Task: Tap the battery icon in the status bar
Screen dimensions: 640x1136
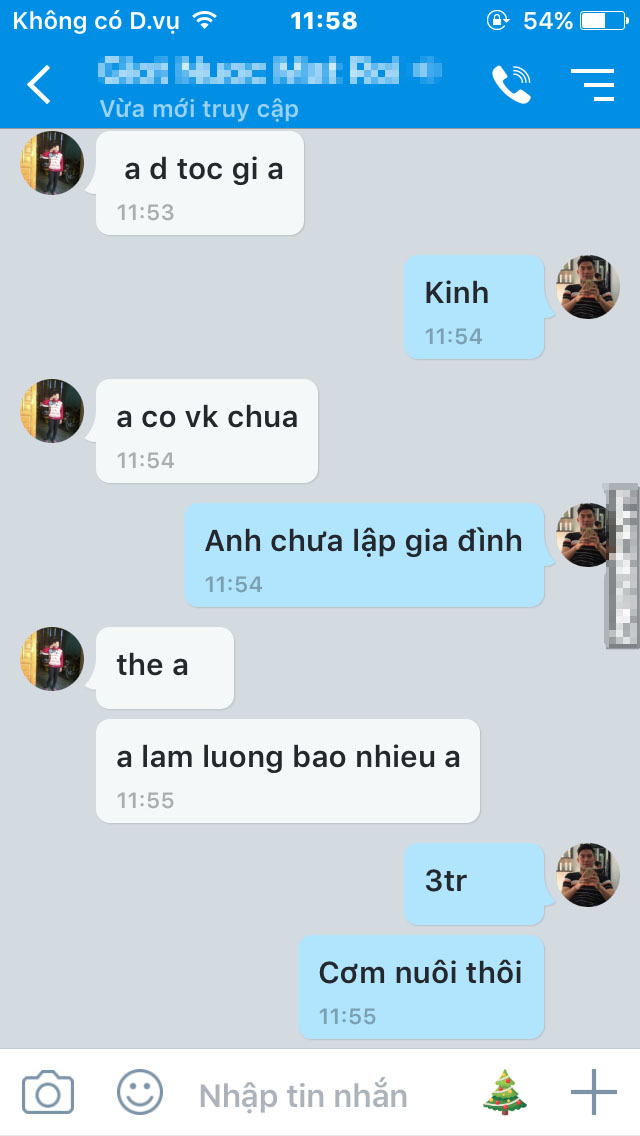Action: pyautogui.click(x=604, y=20)
